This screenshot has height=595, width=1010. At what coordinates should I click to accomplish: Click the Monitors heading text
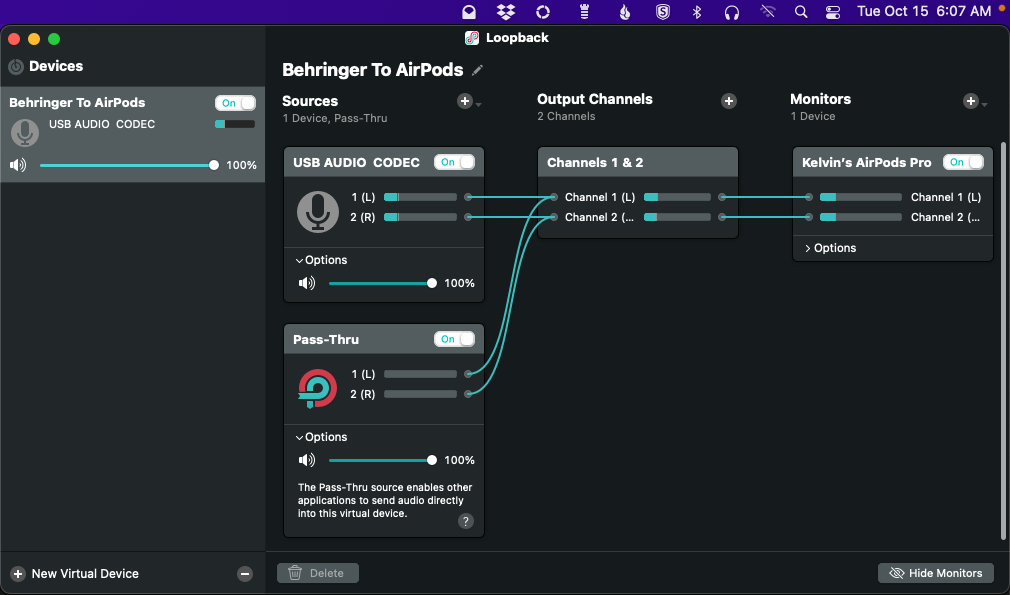coord(821,99)
